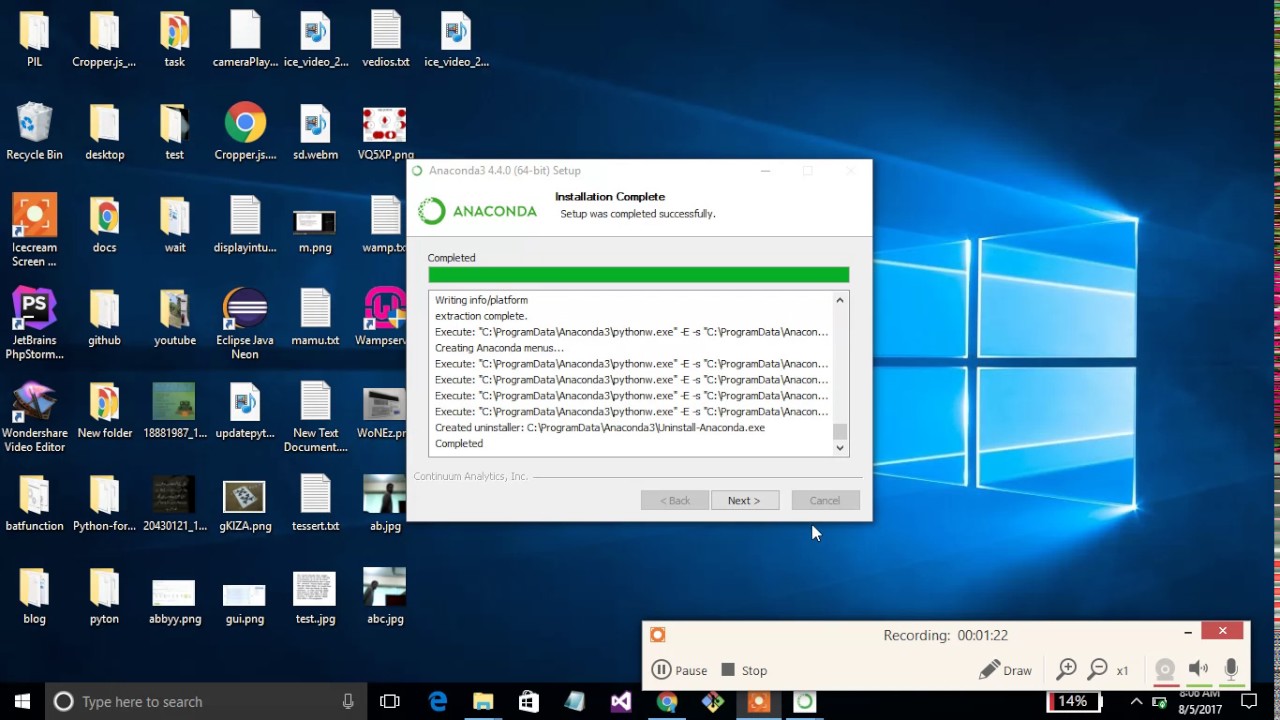Viewport: 1280px width, 720px height.
Task: Pause the screen recording
Action: click(679, 670)
